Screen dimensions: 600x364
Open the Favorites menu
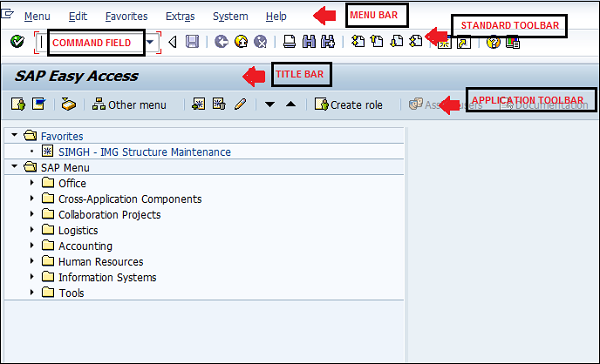click(x=126, y=16)
